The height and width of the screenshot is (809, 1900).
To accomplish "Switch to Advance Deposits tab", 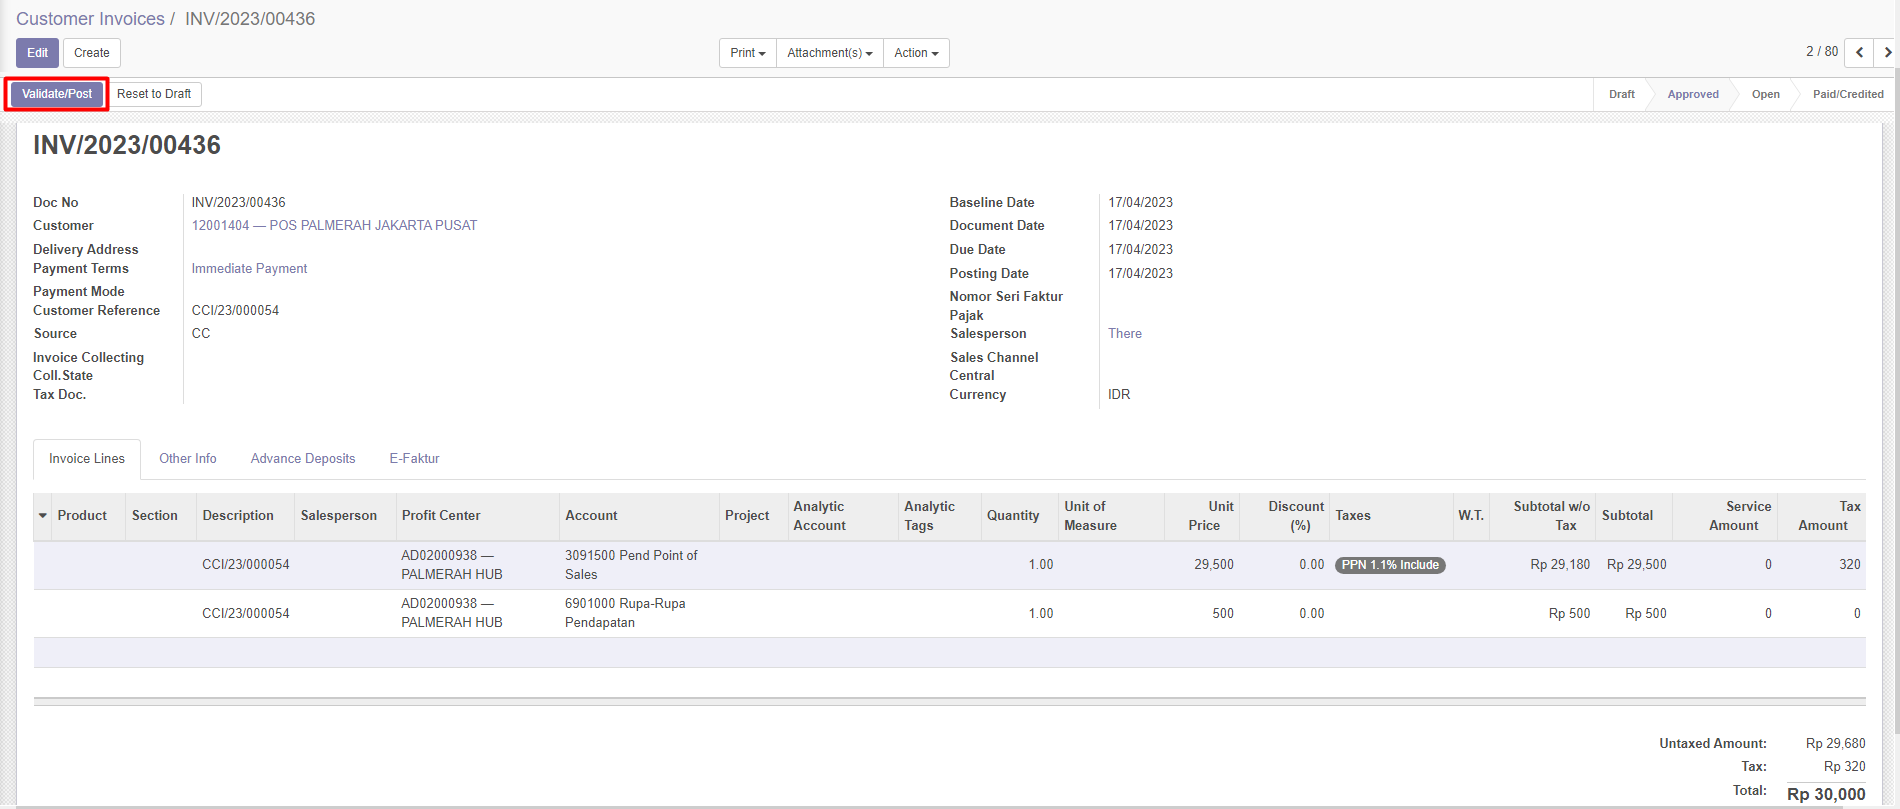I will pos(303,458).
